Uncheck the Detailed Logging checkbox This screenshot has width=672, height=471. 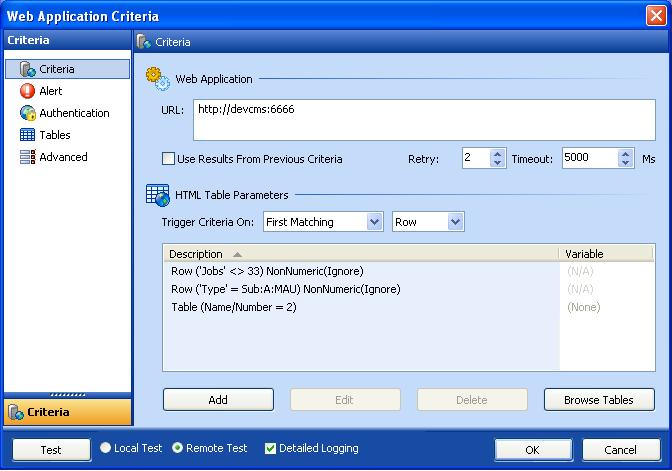click(270, 449)
